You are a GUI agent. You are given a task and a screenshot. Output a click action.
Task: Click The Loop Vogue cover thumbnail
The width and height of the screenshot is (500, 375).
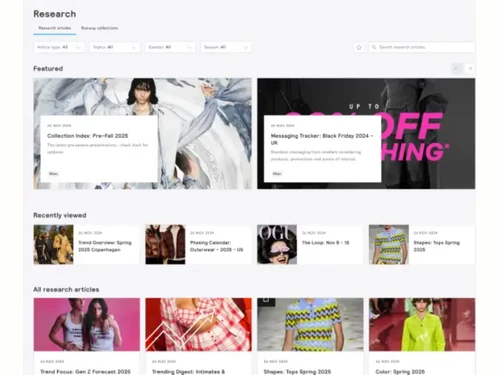pyautogui.click(x=277, y=244)
